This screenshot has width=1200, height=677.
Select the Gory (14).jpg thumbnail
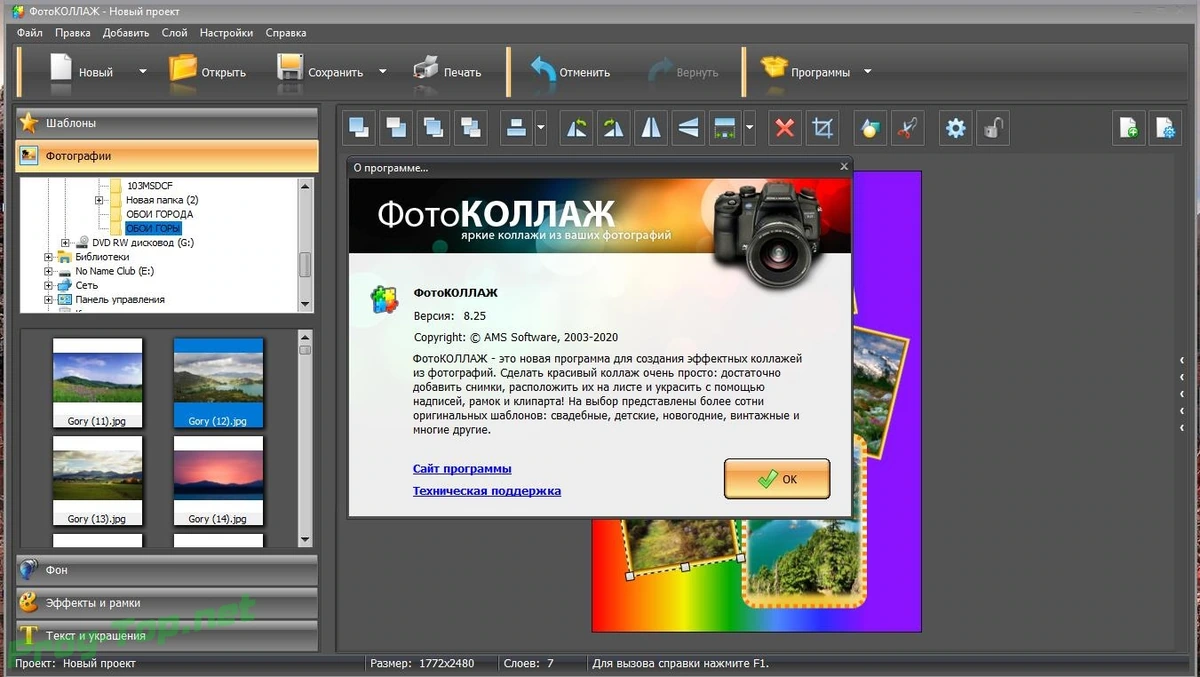pyautogui.click(x=218, y=480)
